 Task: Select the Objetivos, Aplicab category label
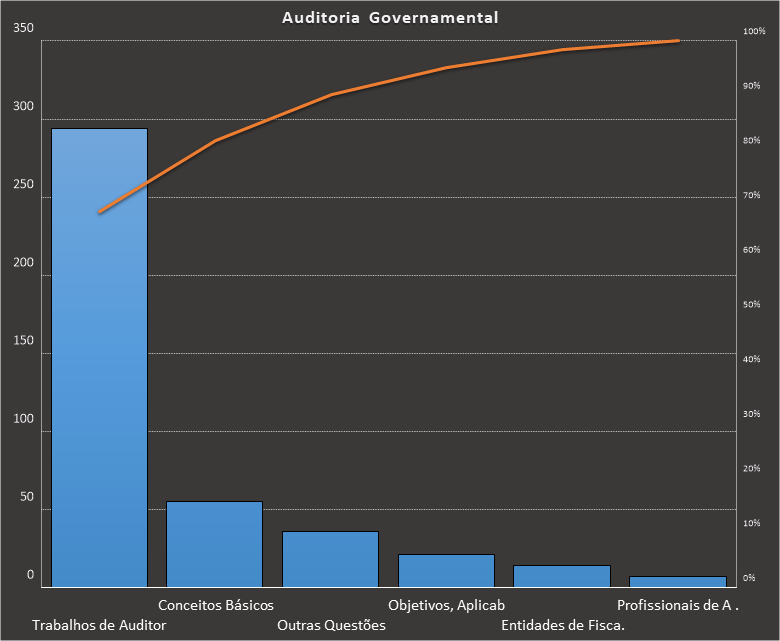tap(446, 605)
